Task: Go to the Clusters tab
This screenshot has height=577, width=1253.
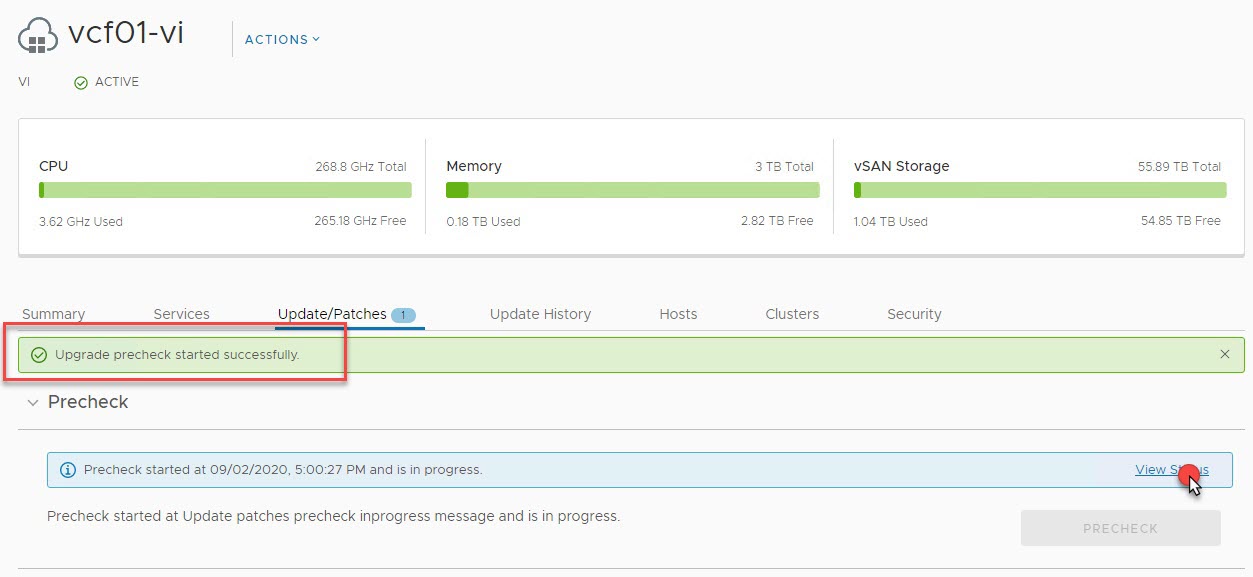Action: [x=792, y=314]
